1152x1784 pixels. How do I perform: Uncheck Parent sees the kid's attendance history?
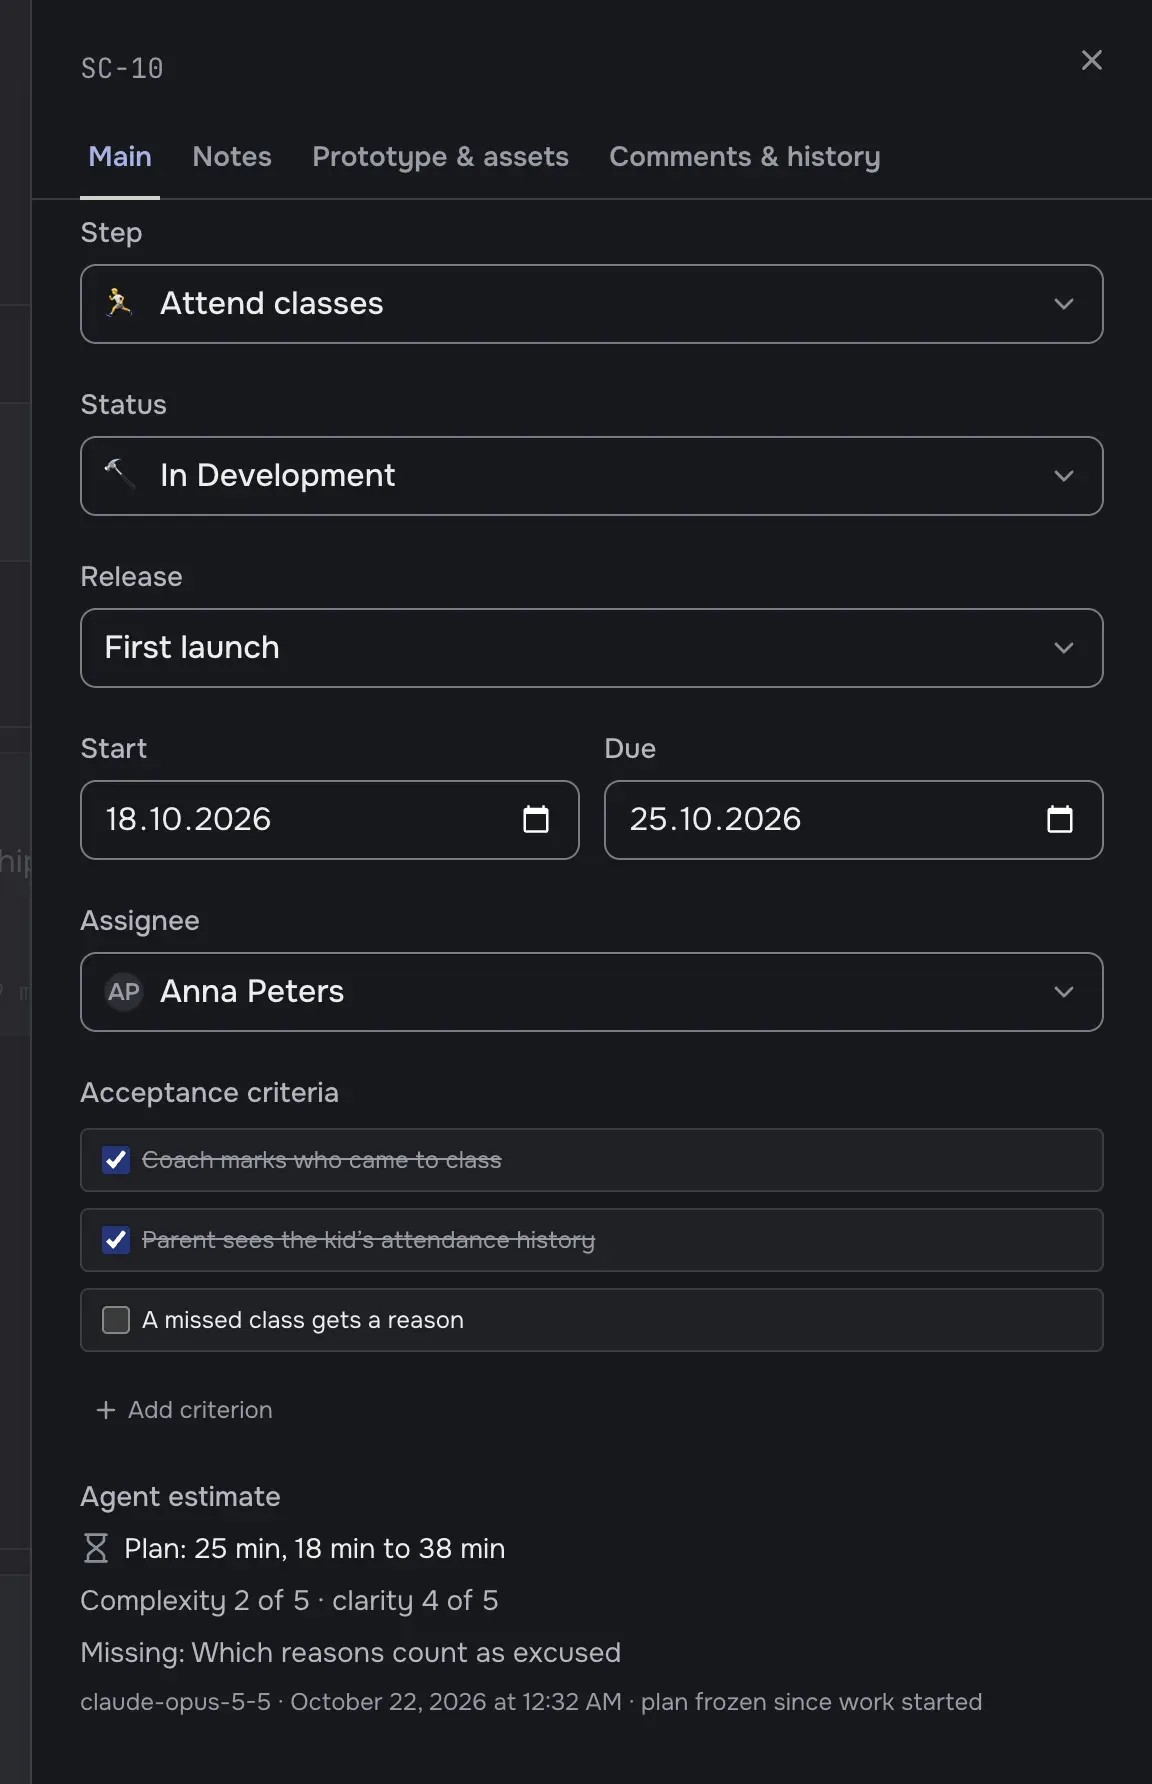(116, 1240)
